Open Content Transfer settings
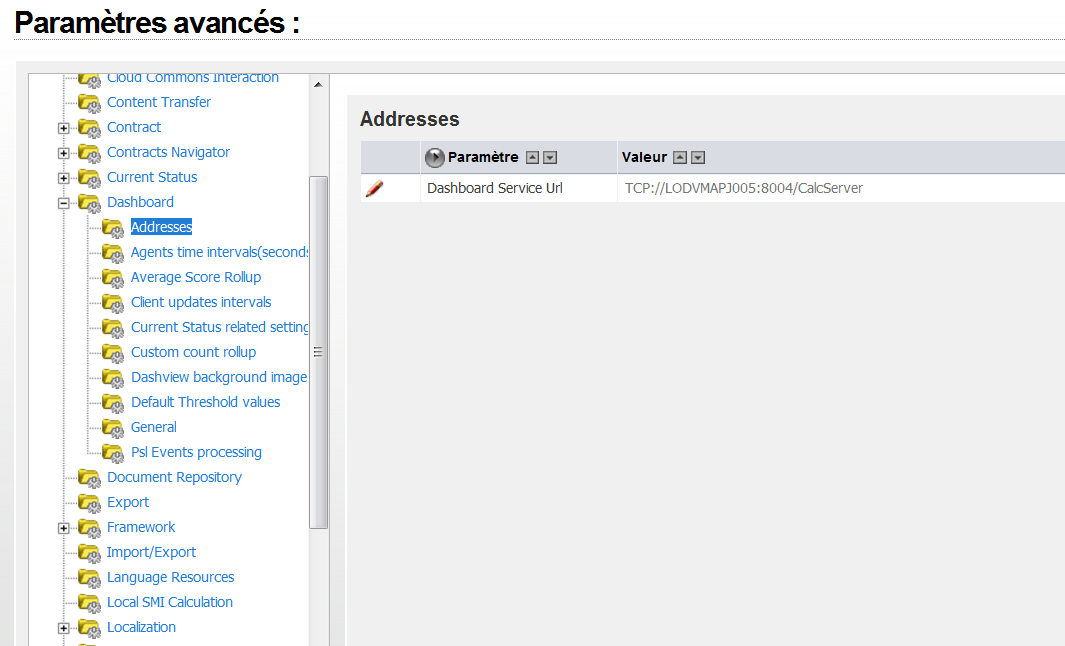The height and width of the screenshot is (646, 1065). coord(159,102)
